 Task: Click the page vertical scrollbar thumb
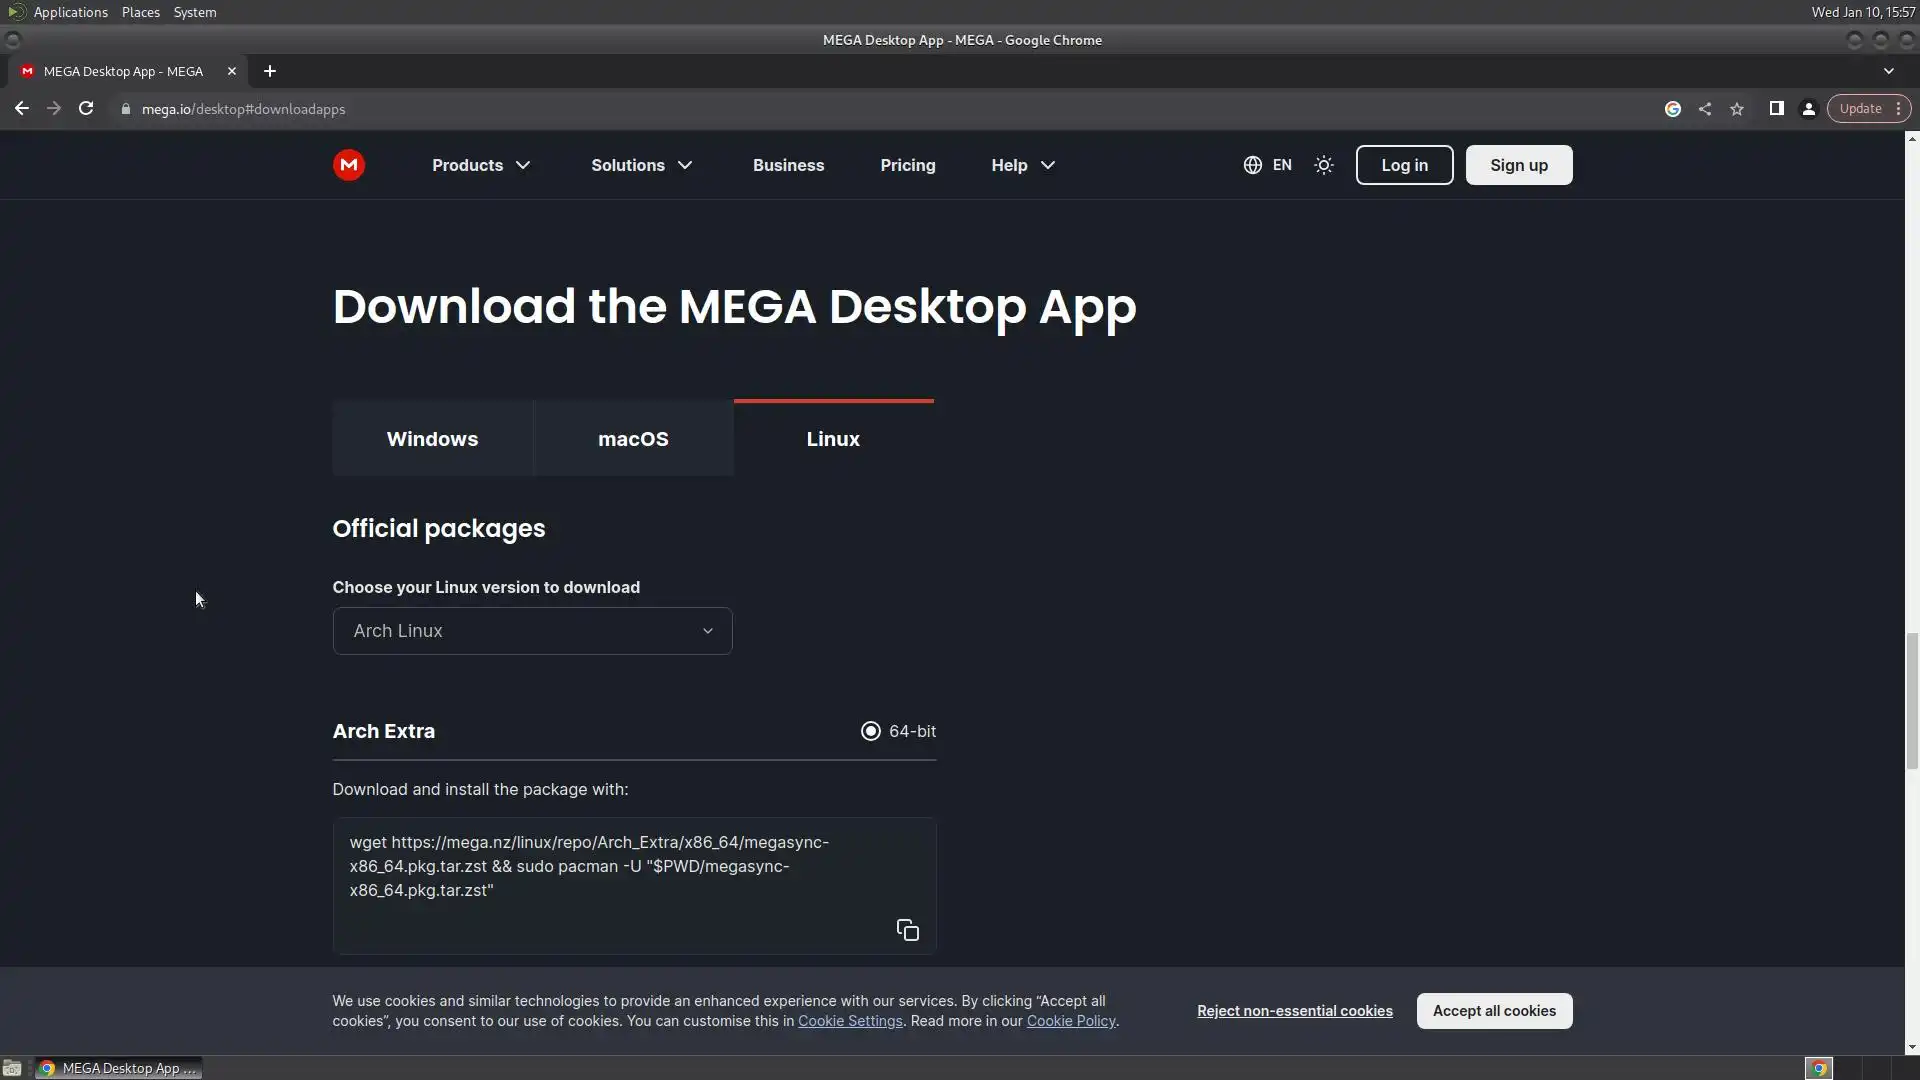tap(1911, 700)
